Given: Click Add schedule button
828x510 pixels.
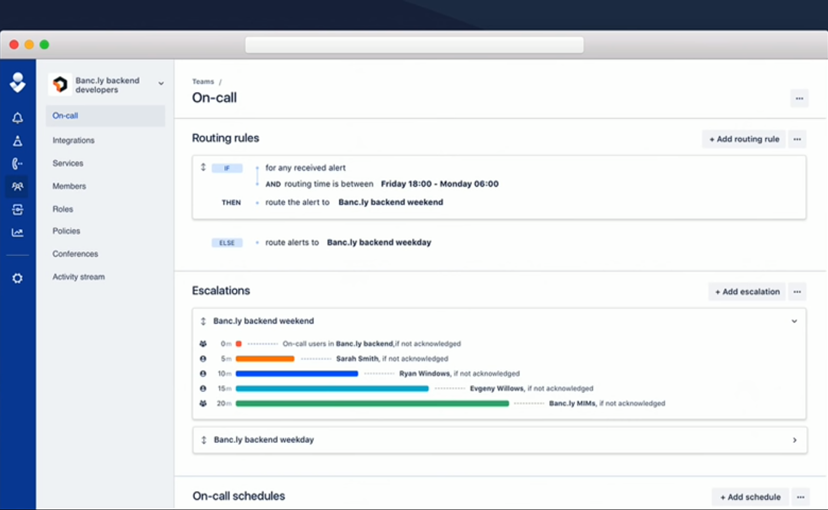Looking at the screenshot, I should pos(750,497).
